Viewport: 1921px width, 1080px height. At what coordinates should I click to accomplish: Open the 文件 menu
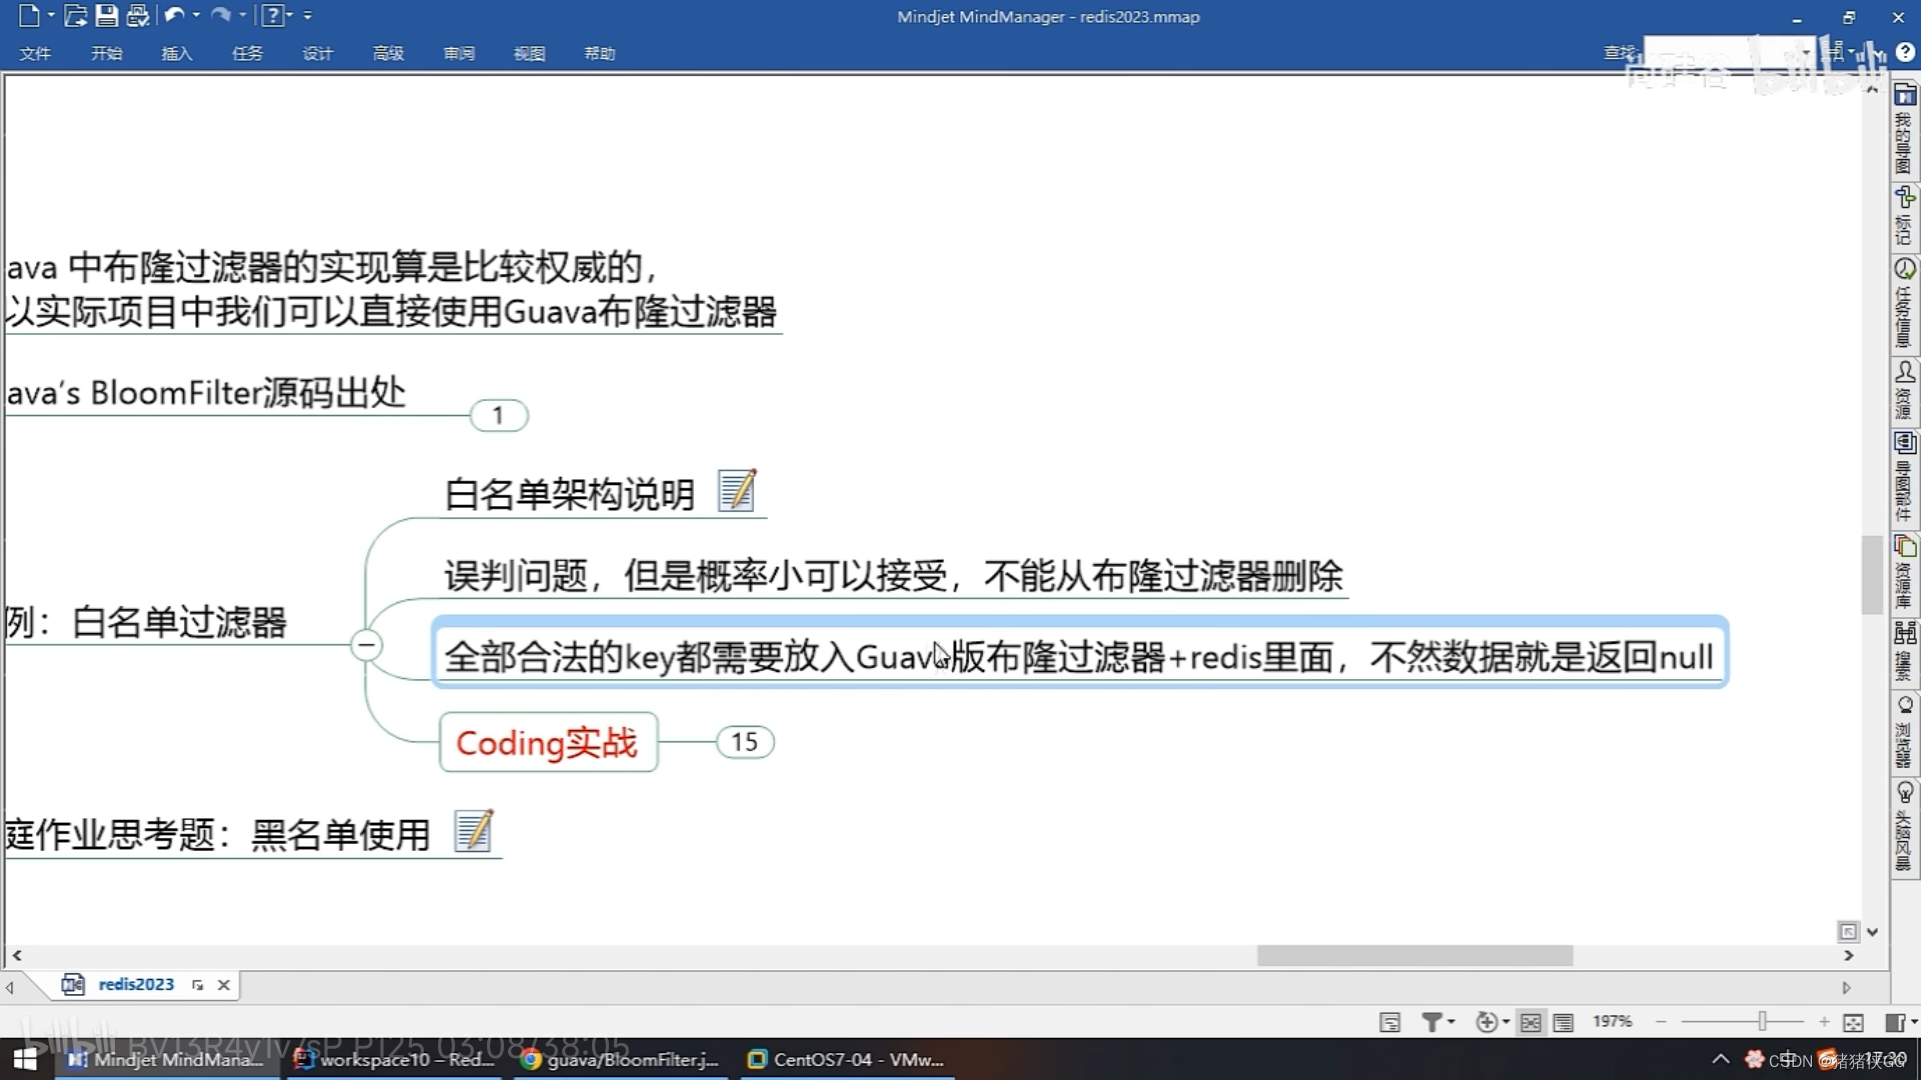tap(35, 53)
